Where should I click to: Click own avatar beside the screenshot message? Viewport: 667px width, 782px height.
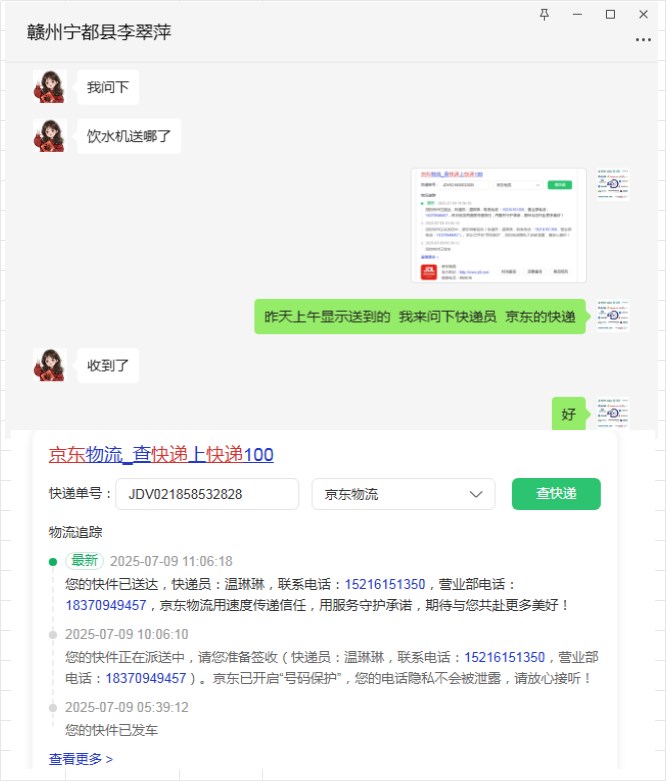click(613, 184)
